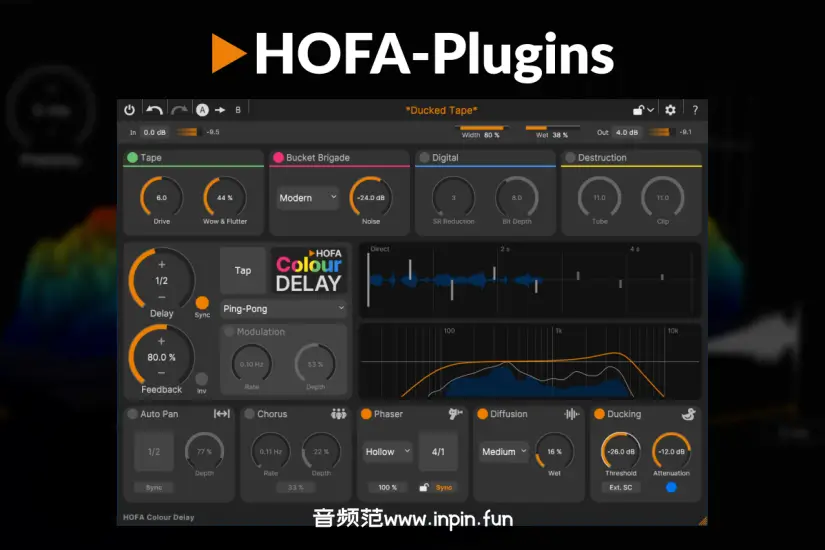Click the Ducking duck icon
The width and height of the screenshot is (825, 550).
688,414
